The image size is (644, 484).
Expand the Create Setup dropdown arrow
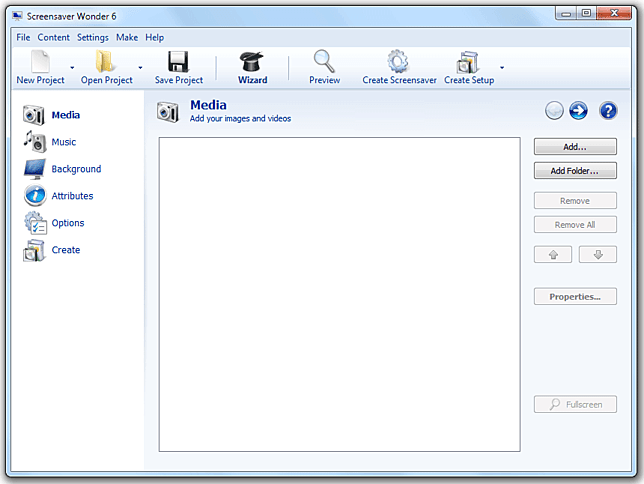(502, 67)
